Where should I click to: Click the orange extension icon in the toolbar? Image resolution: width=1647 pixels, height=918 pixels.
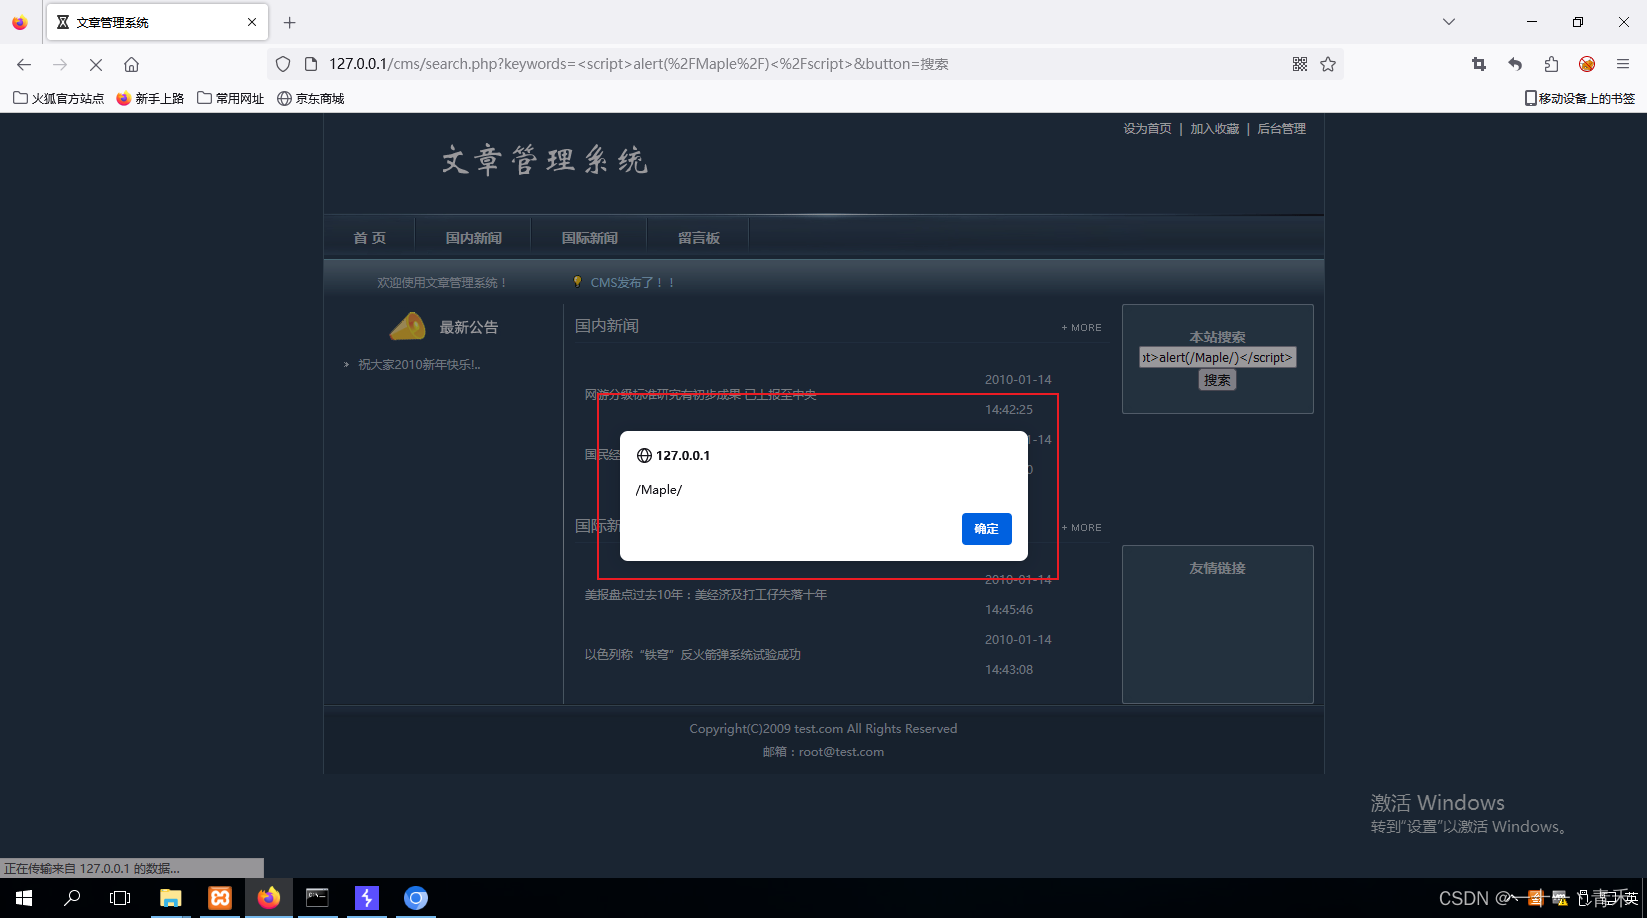[x=1587, y=64]
